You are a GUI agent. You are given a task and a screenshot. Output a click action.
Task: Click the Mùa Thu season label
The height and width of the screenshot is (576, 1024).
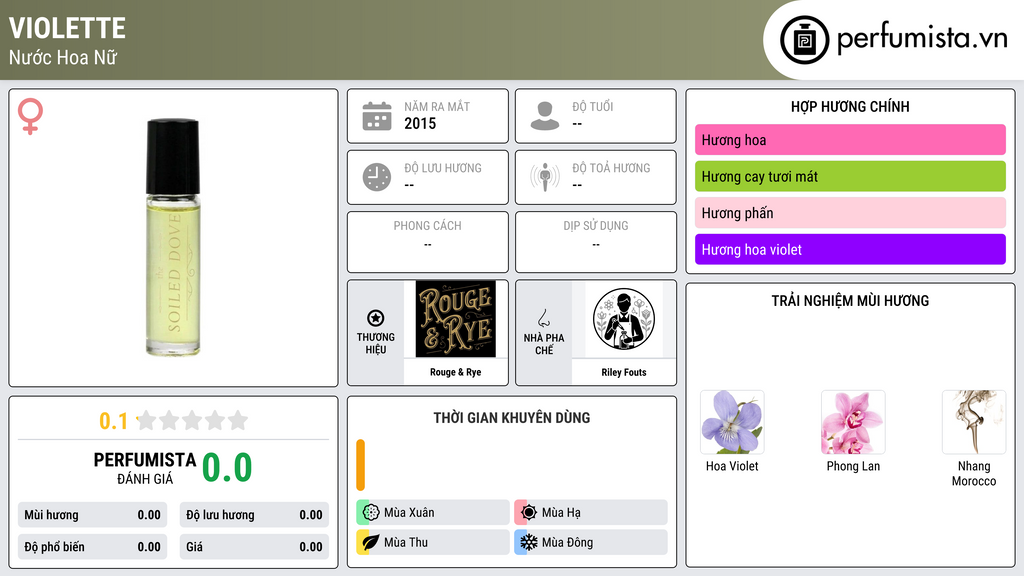[406, 542]
